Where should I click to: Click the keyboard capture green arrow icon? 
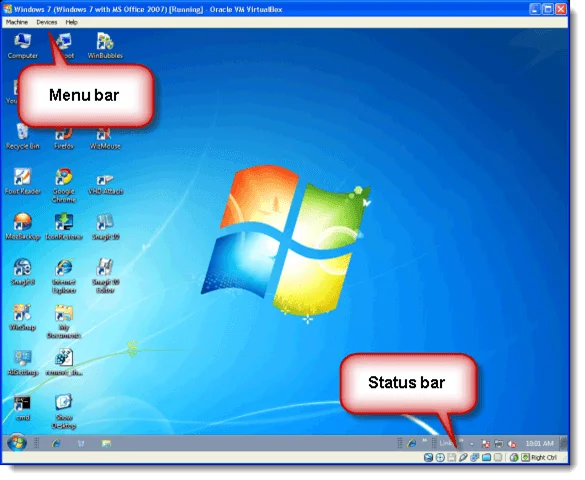pos(525,457)
